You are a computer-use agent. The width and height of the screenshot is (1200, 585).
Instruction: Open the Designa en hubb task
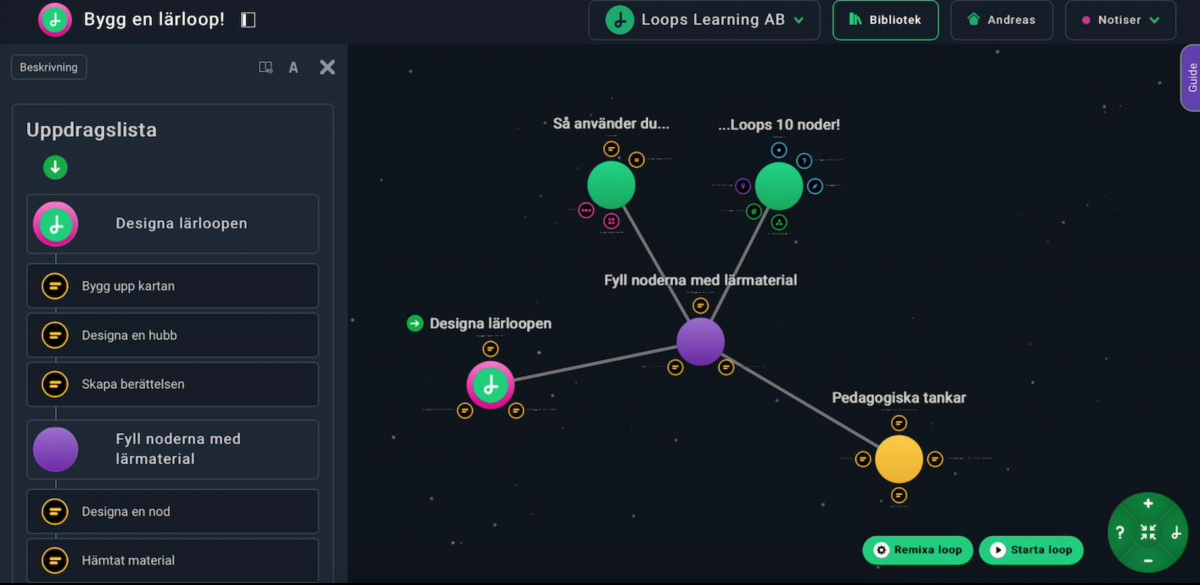172,335
